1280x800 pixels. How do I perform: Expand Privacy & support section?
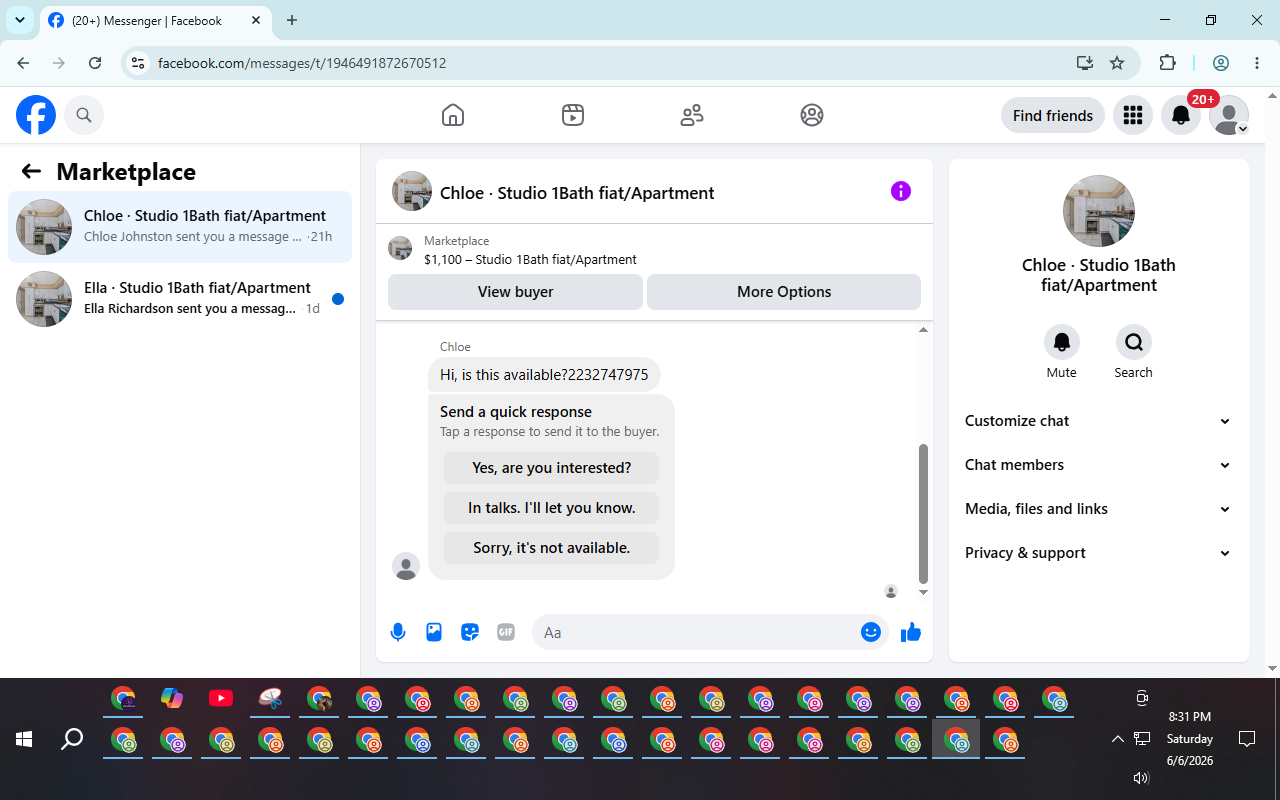(1098, 553)
